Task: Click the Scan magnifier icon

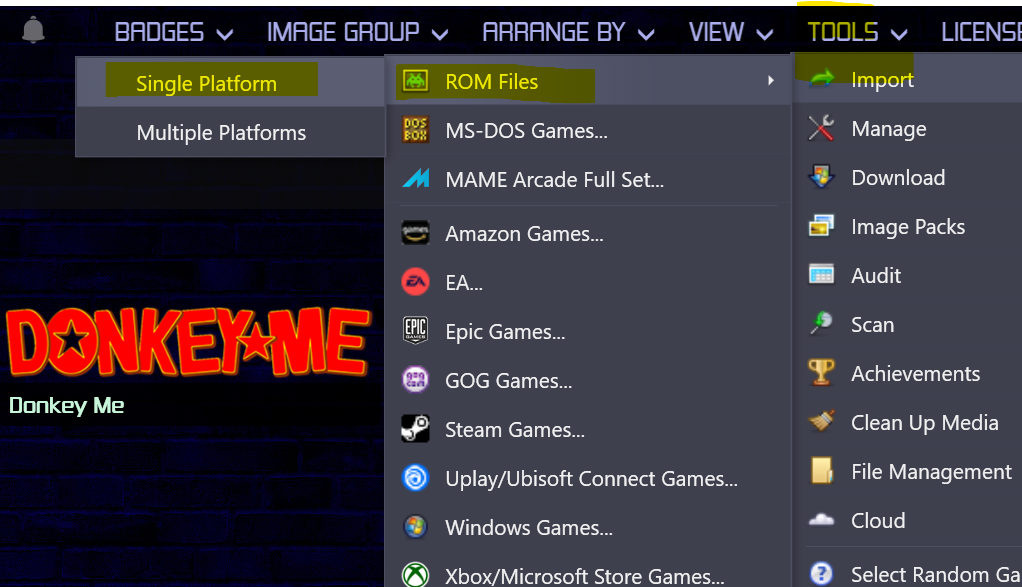Action: point(821,323)
